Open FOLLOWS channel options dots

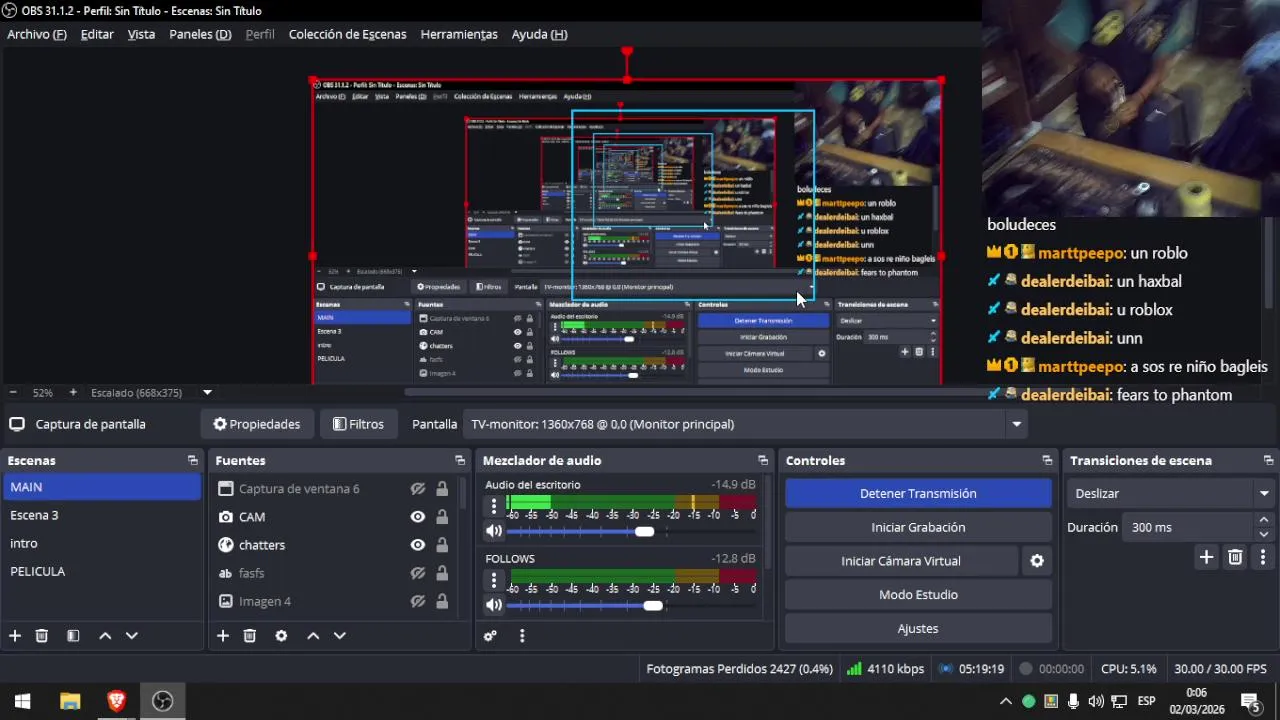tap(494, 580)
